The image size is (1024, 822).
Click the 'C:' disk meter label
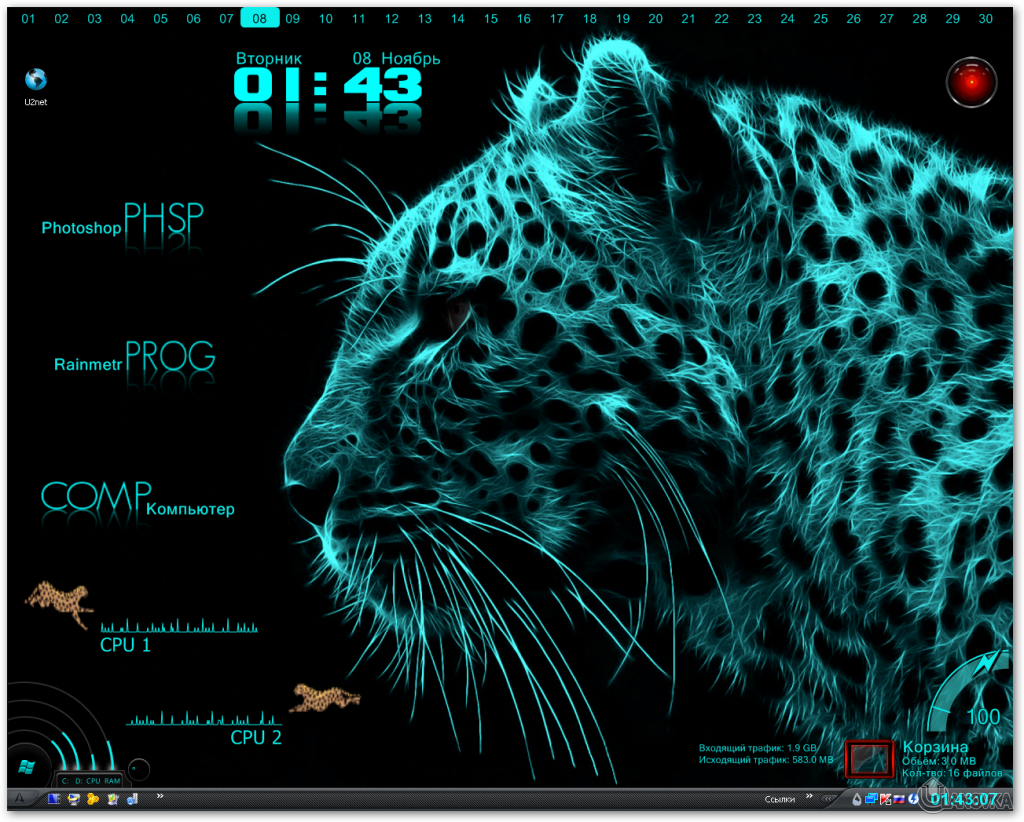[x=65, y=781]
